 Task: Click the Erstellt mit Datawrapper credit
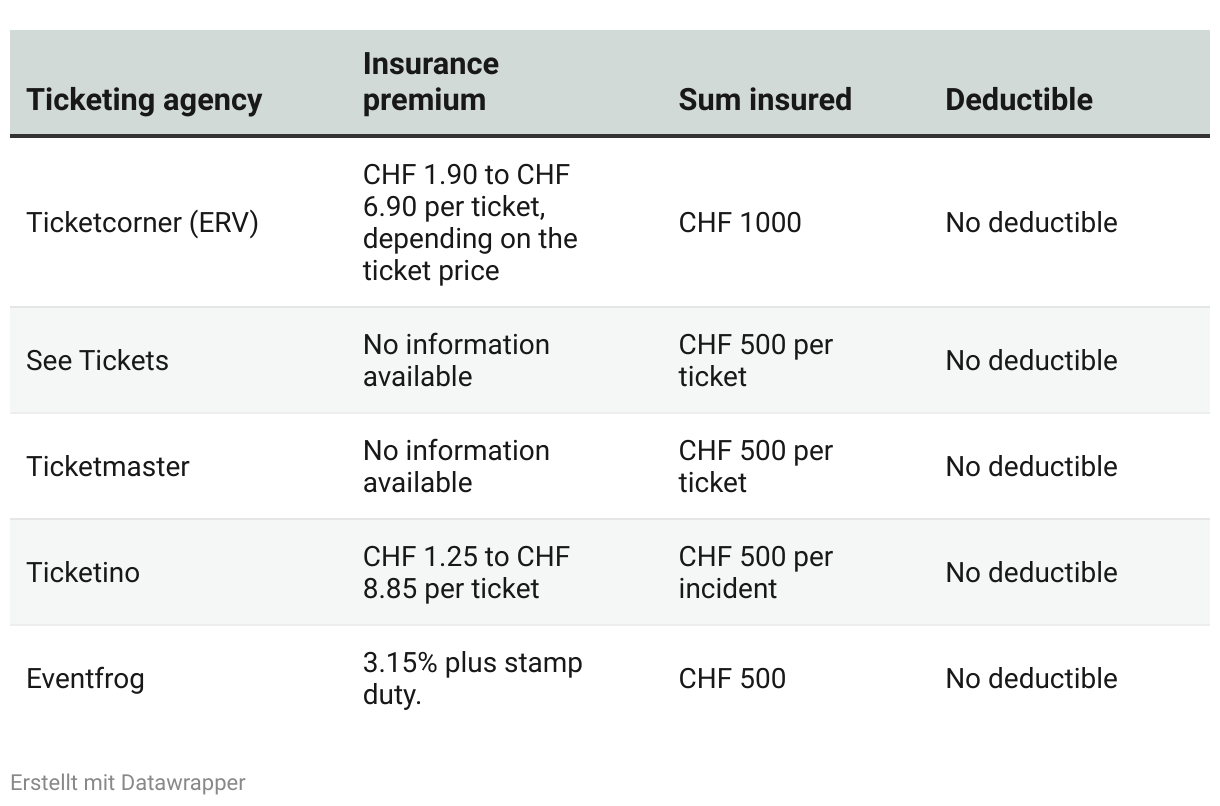point(128,782)
